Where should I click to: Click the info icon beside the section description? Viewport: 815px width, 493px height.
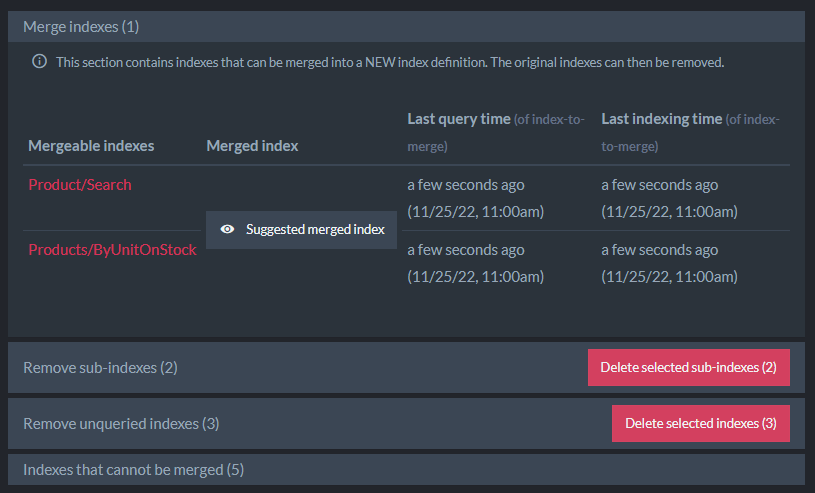click(x=40, y=61)
